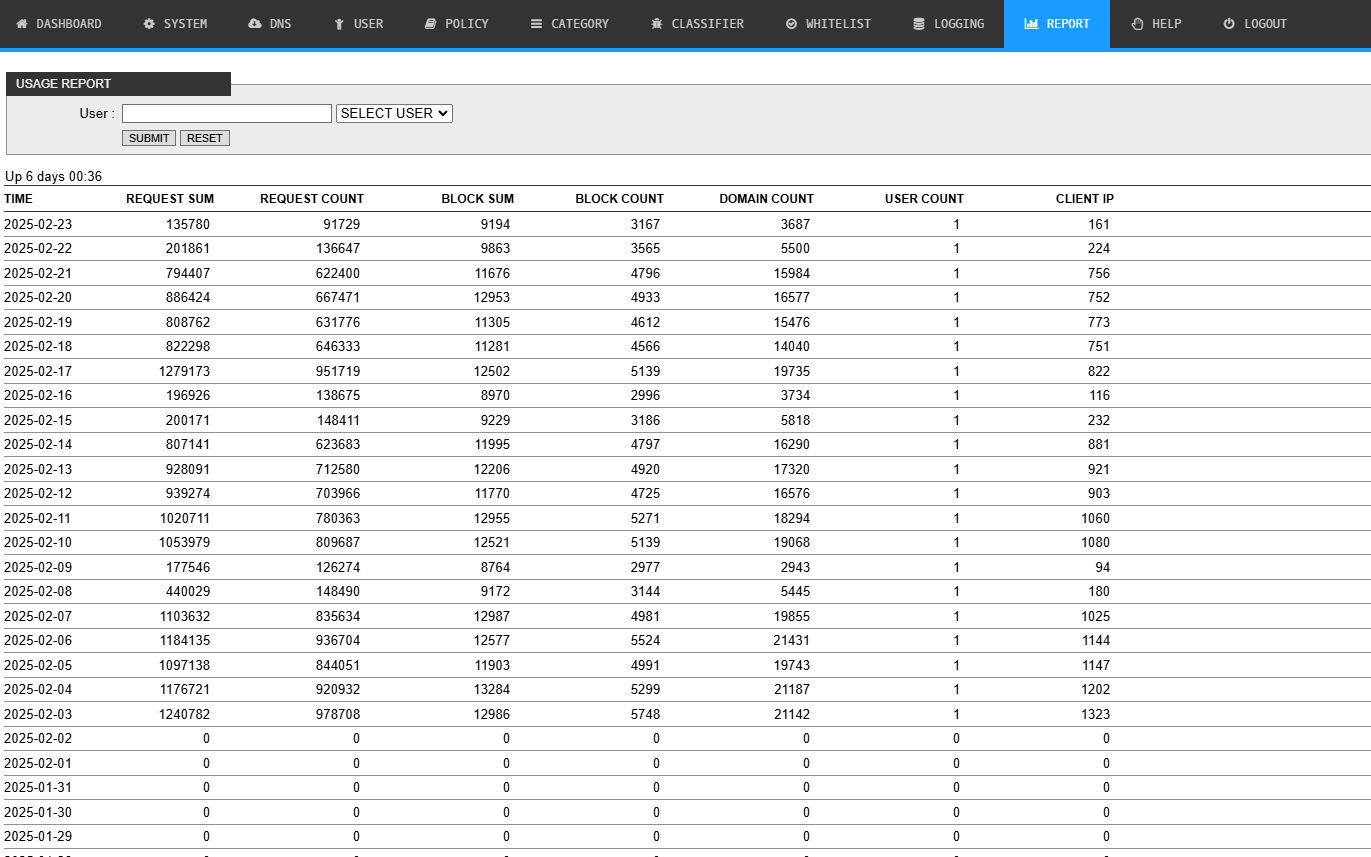Viewport: 1371px width, 857px height.
Task: Click client IP value 1323
Action: [x=1095, y=715]
